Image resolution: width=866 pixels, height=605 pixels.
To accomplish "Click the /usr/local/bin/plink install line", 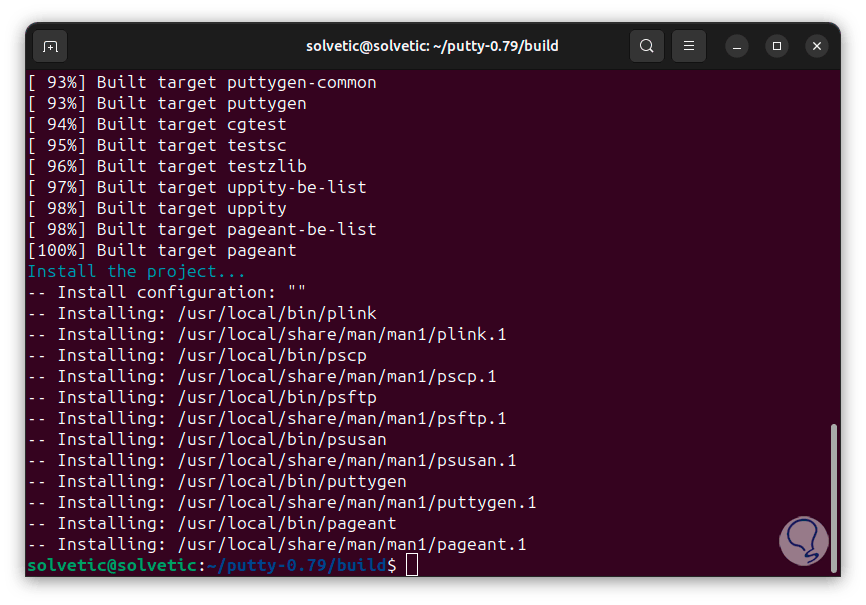I will [202, 313].
